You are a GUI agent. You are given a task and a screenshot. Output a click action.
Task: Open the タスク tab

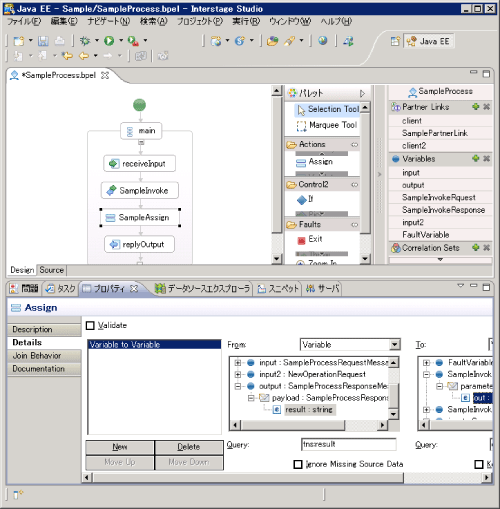[x=61, y=289]
